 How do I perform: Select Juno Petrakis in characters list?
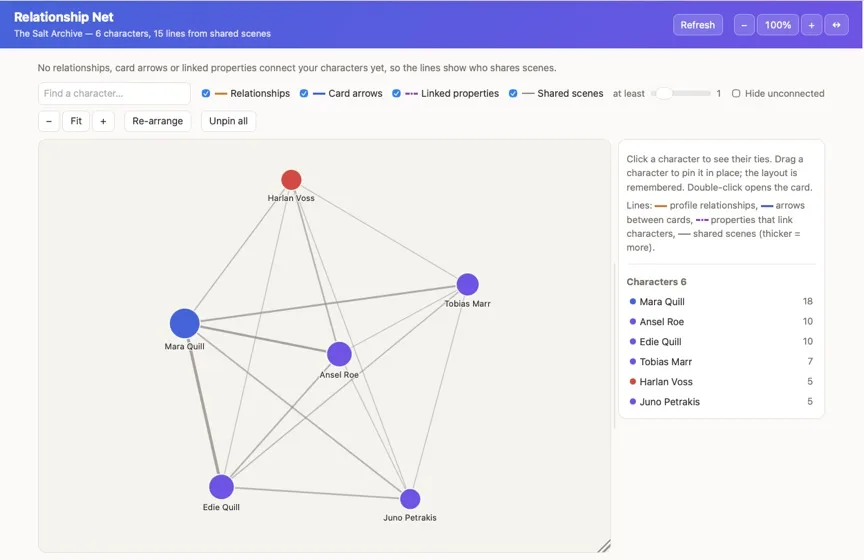(x=721, y=402)
